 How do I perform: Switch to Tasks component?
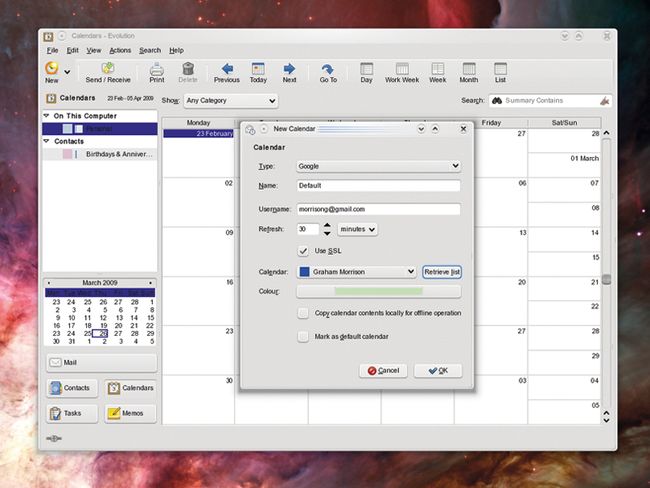pos(72,413)
